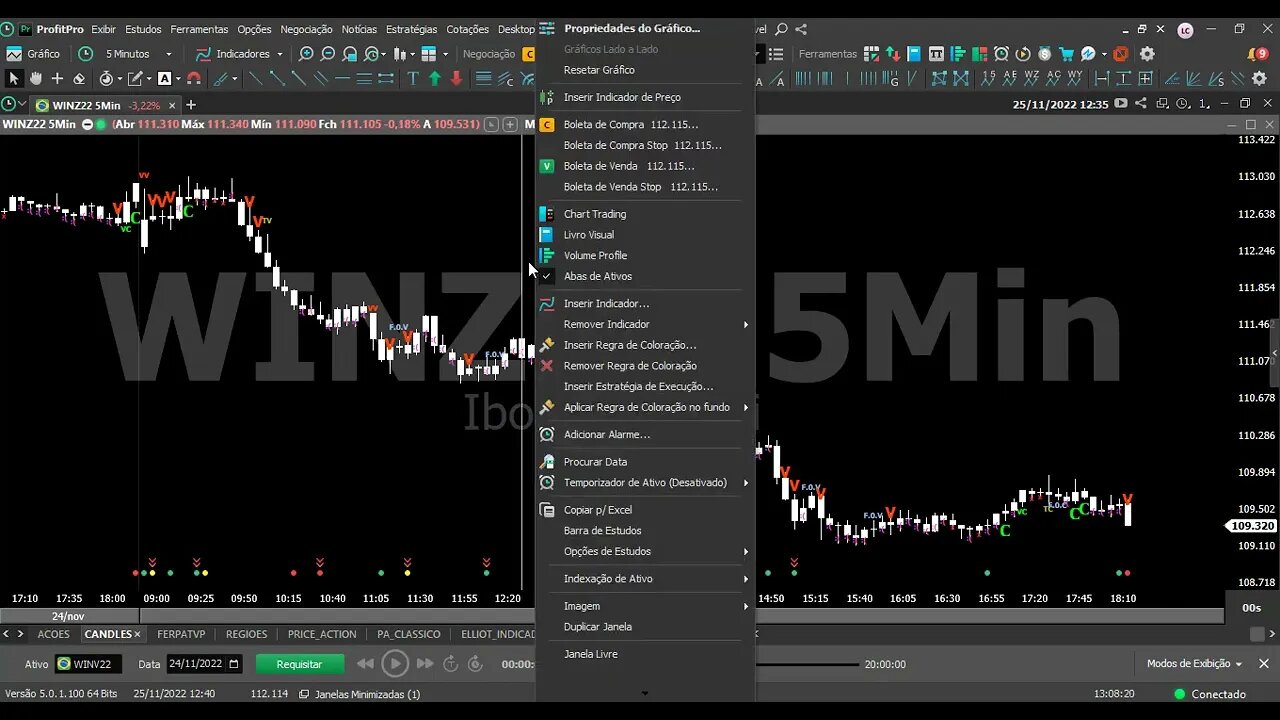Click the magnet snap tool
The height and width of the screenshot is (720, 1280).
[194, 78]
